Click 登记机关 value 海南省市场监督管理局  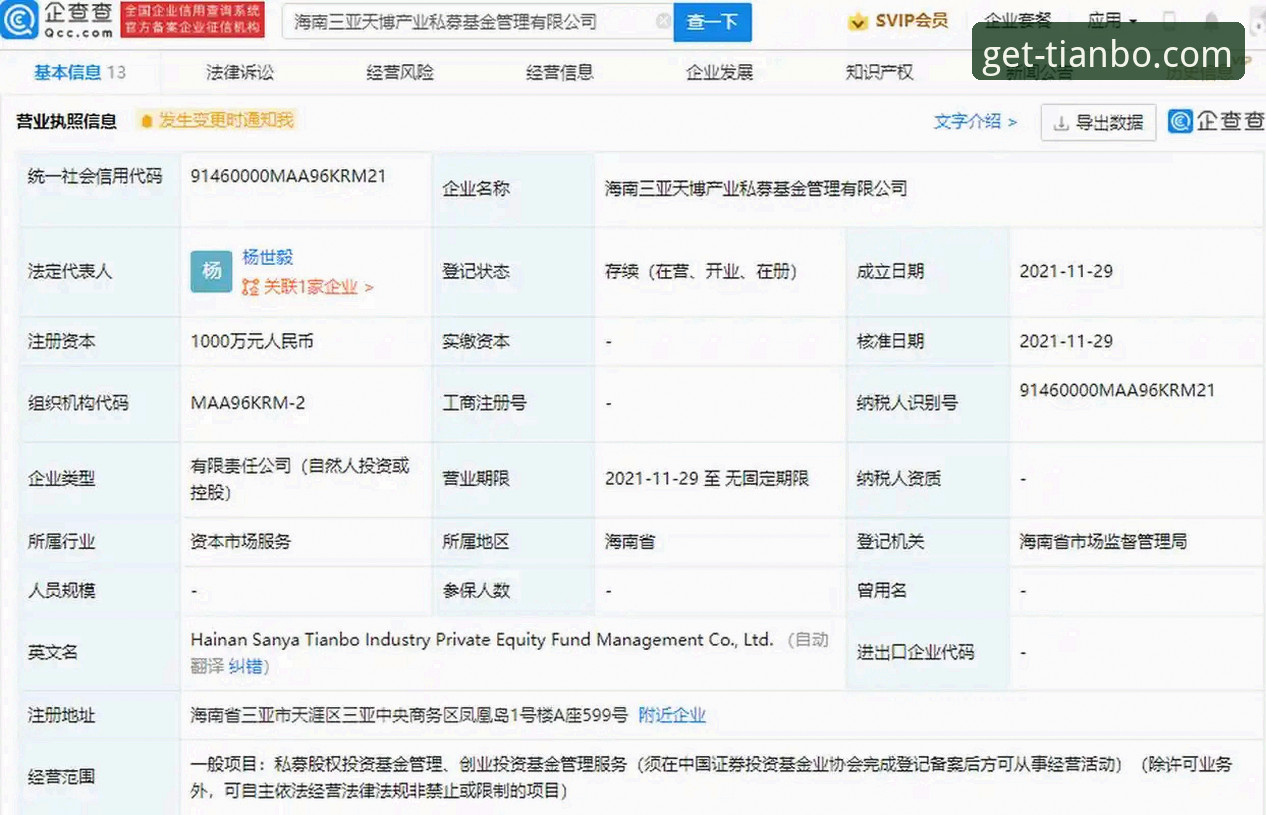point(1103,541)
